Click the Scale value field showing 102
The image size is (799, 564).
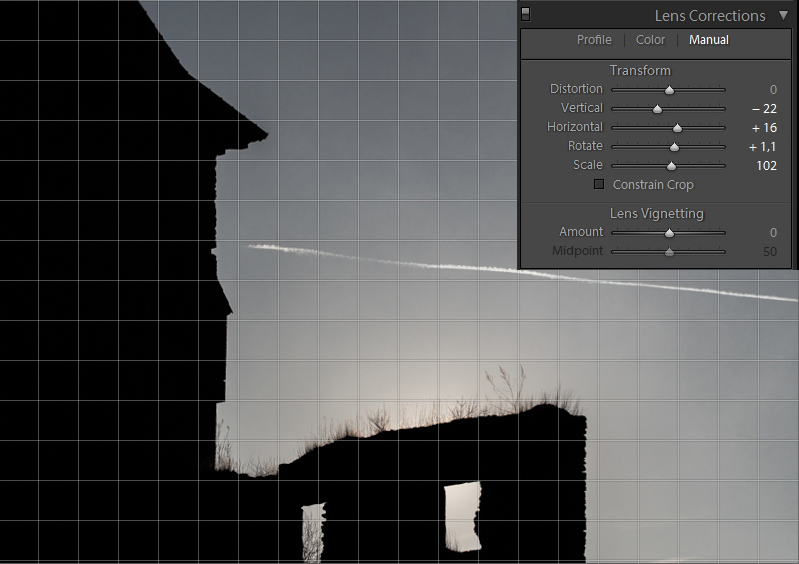[x=766, y=166]
